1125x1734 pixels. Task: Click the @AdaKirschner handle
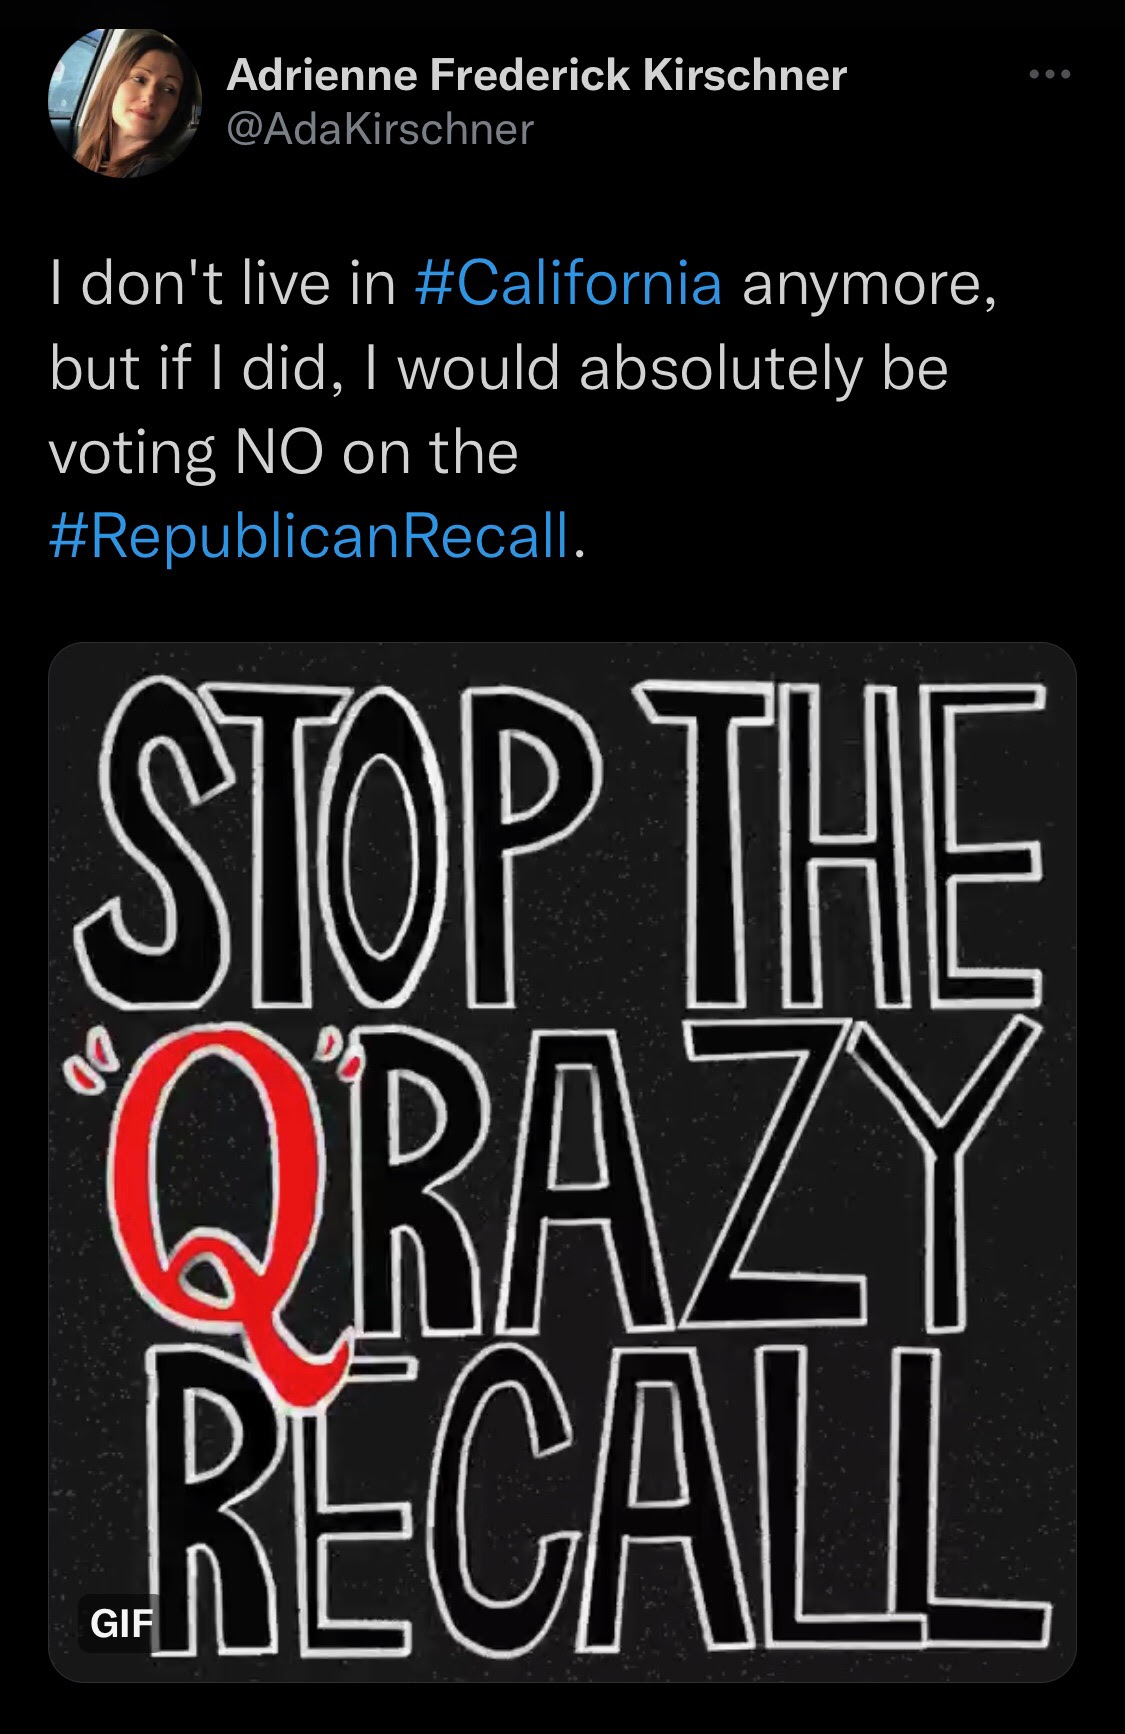tap(380, 129)
